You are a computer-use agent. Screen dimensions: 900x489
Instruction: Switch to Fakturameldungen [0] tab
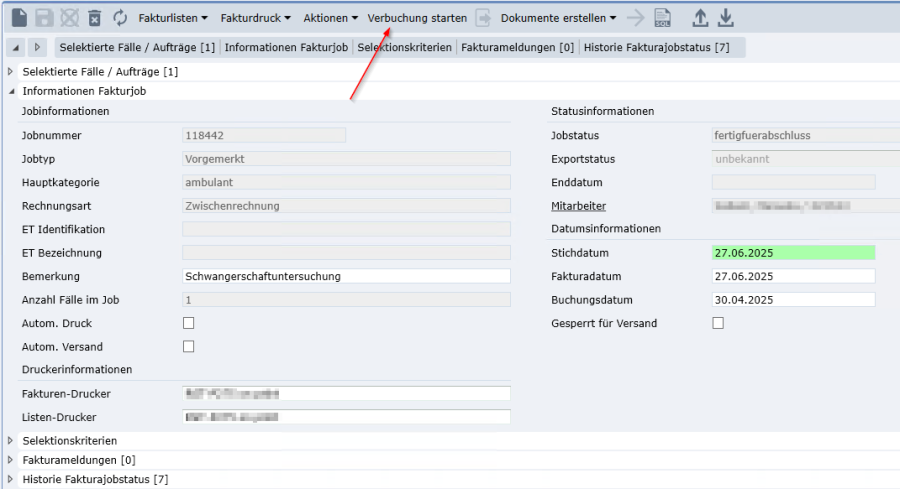click(517, 48)
